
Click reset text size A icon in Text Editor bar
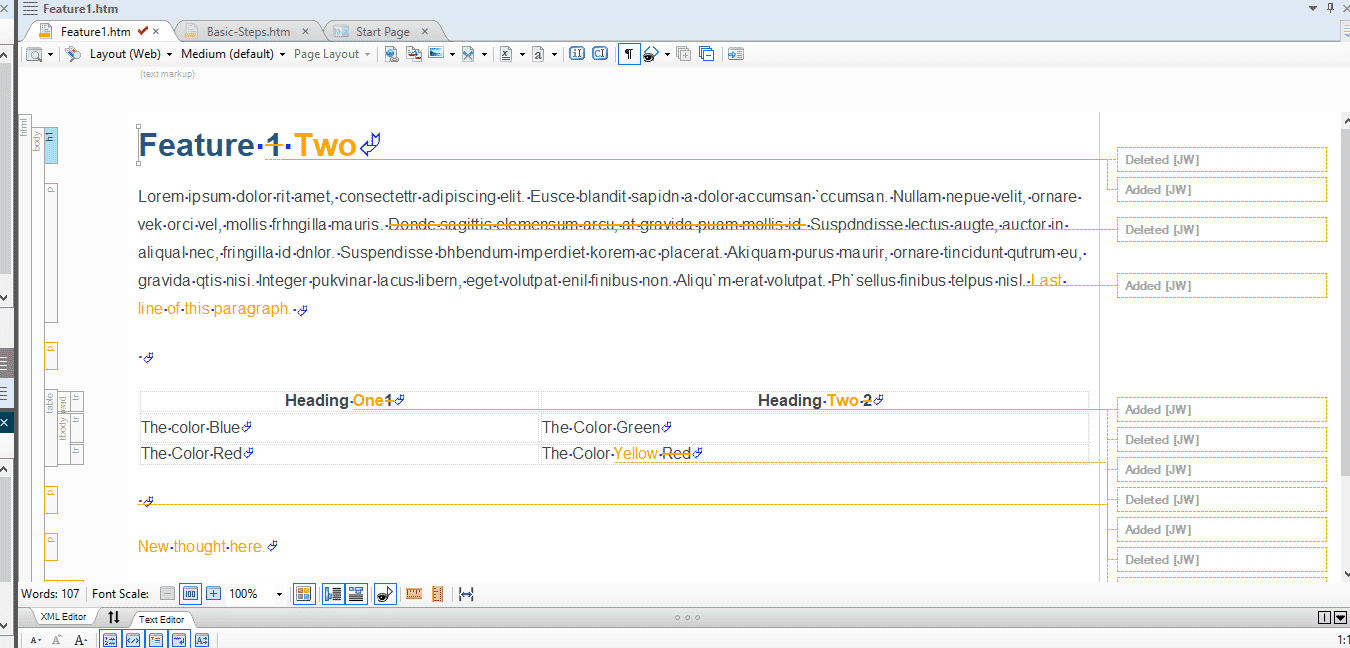coord(58,640)
